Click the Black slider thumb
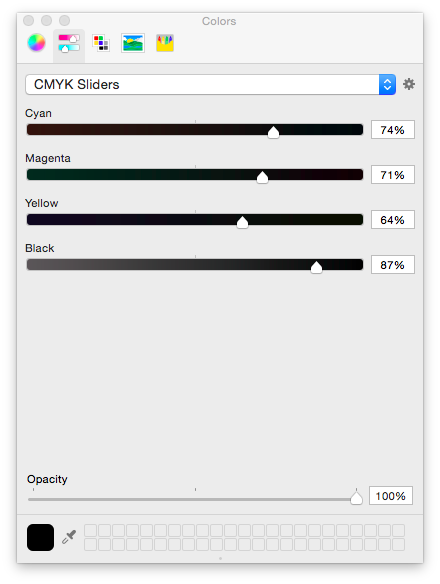The image size is (440, 584). point(316,267)
